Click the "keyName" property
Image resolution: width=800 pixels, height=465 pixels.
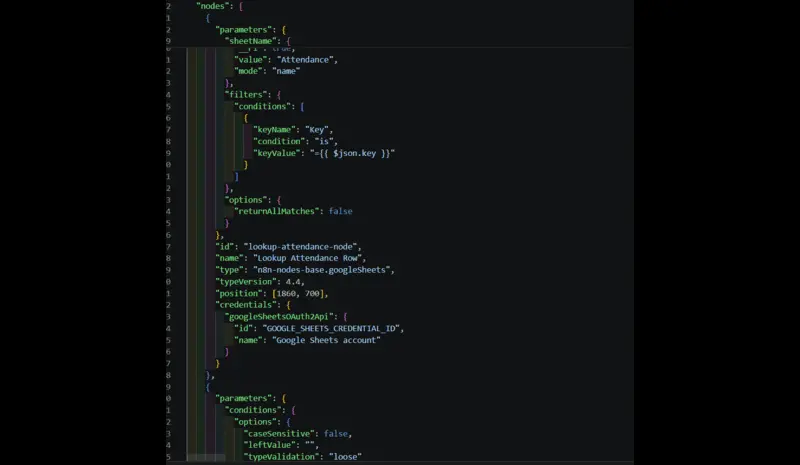(274, 130)
